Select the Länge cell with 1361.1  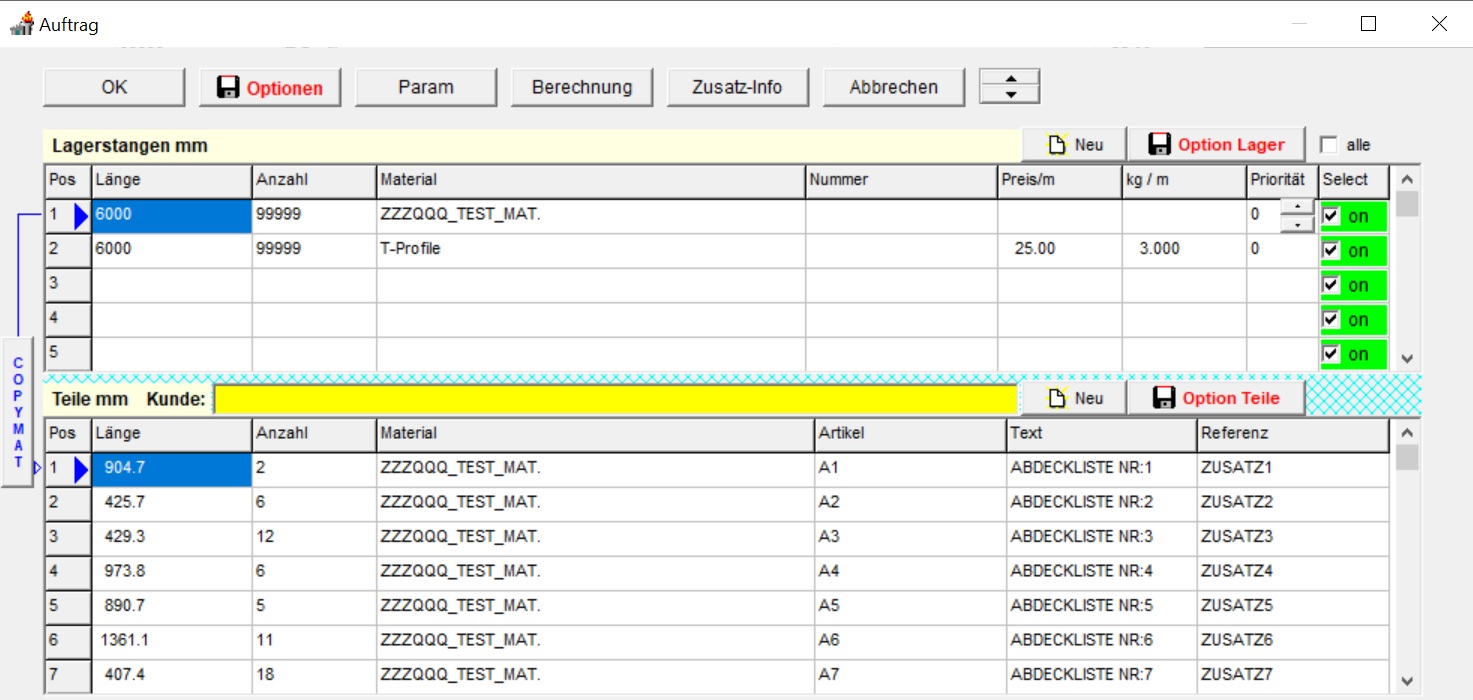pyautogui.click(x=170, y=640)
